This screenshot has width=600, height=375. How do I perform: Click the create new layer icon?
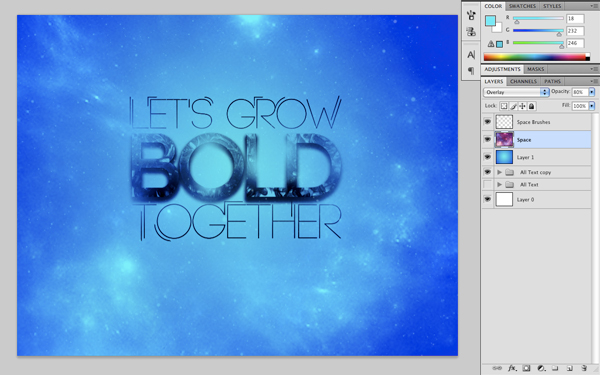click(x=569, y=368)
